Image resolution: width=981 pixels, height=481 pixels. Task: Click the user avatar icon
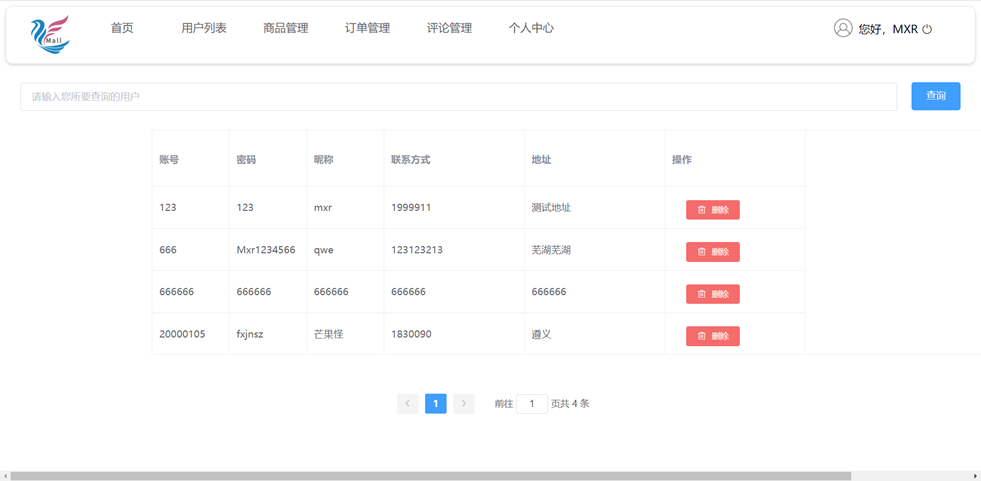tap(843, 28)
